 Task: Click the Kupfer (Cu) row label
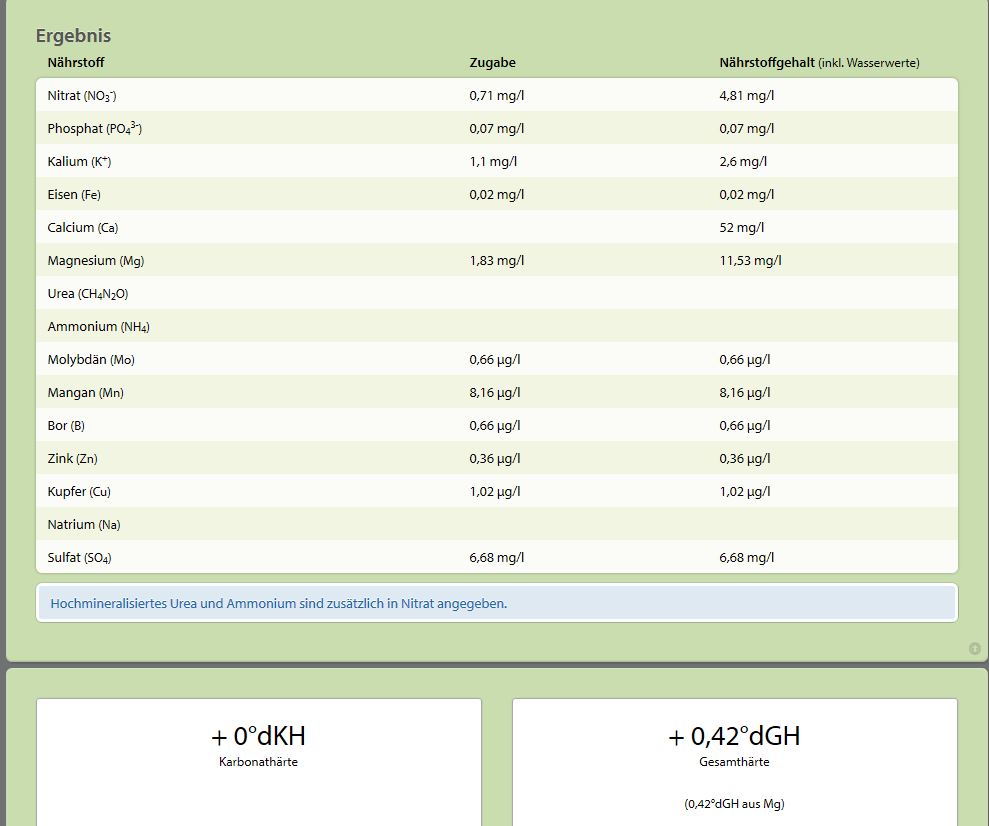tap(79, 492)
